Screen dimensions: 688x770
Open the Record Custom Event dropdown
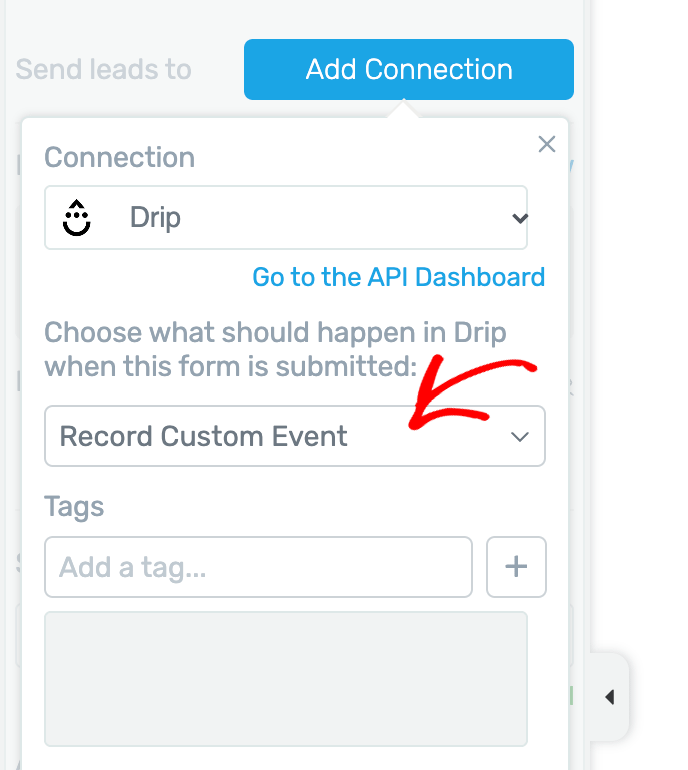295,436
